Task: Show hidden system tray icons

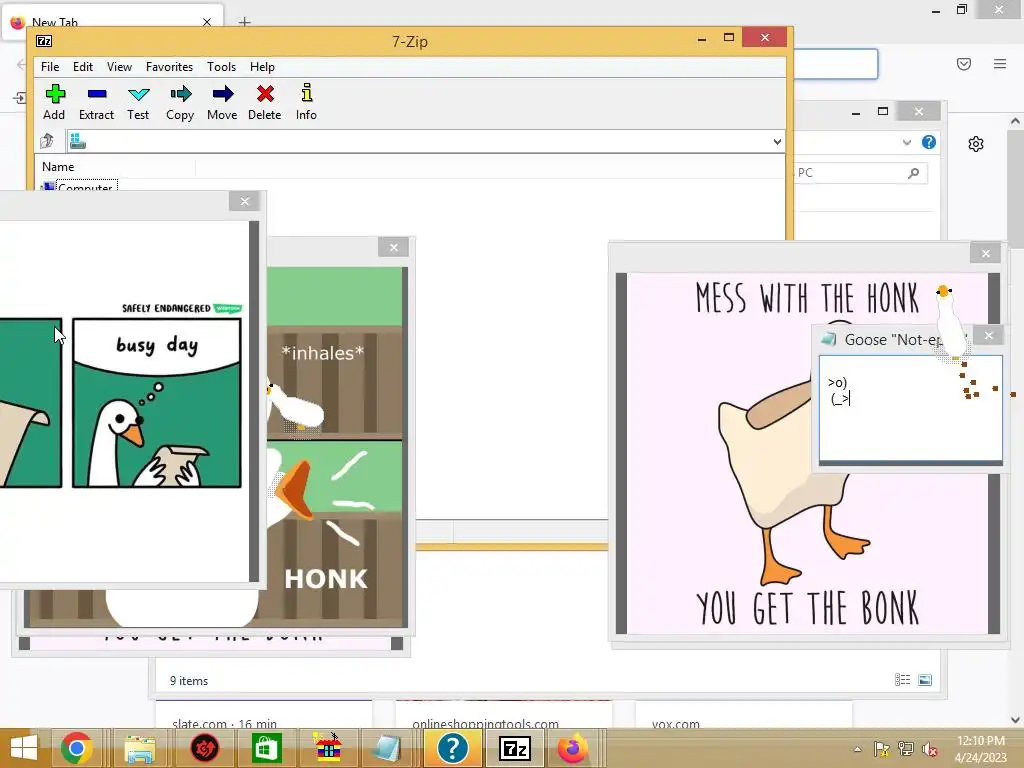Action: 857,750
